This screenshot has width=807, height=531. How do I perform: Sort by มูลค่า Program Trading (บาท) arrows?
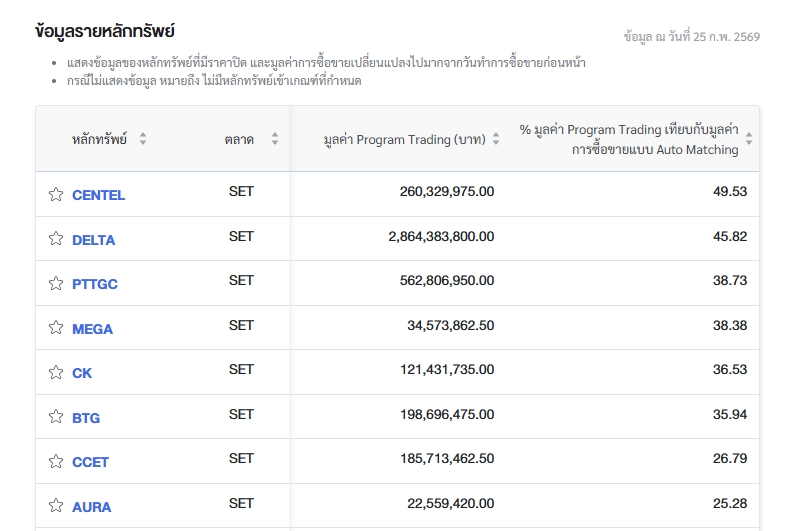click(496, 139)
